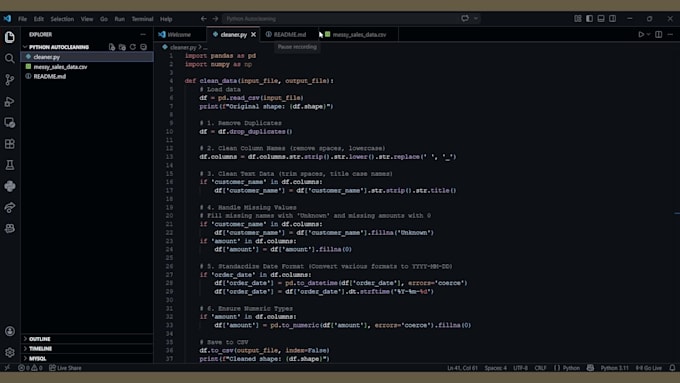The height and width of the screenshot is (383, 680).
Task: Refresh the Explorer file tree
Action: click(x=133, y=47)
